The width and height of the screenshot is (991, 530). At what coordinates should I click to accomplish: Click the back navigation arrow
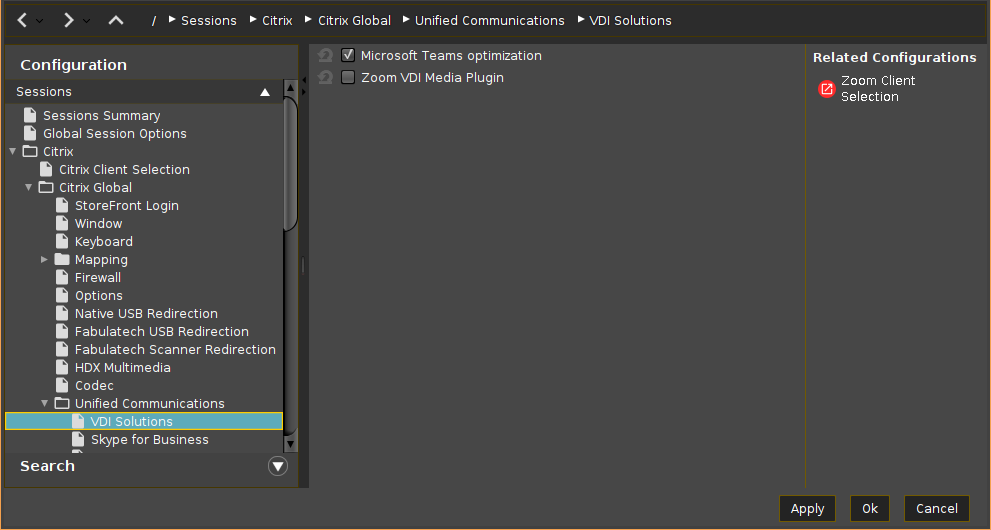click(x=22, y=20)
